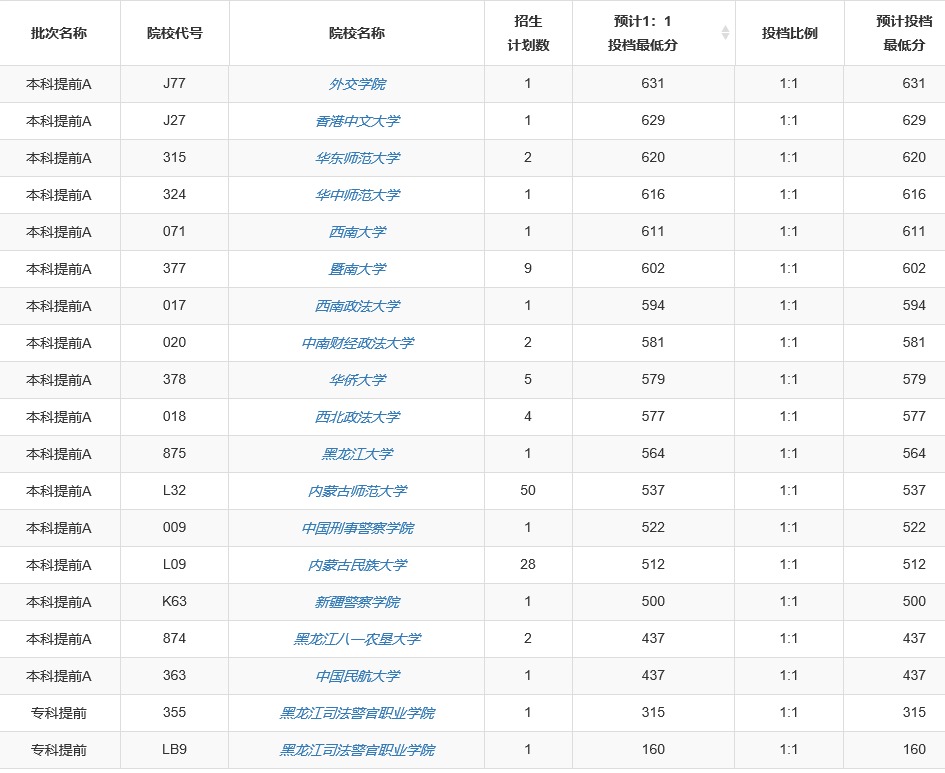Click the 西南政法大学 link
Screen dimensions: 945x773
pyautogui.click(x=357, y=306)
